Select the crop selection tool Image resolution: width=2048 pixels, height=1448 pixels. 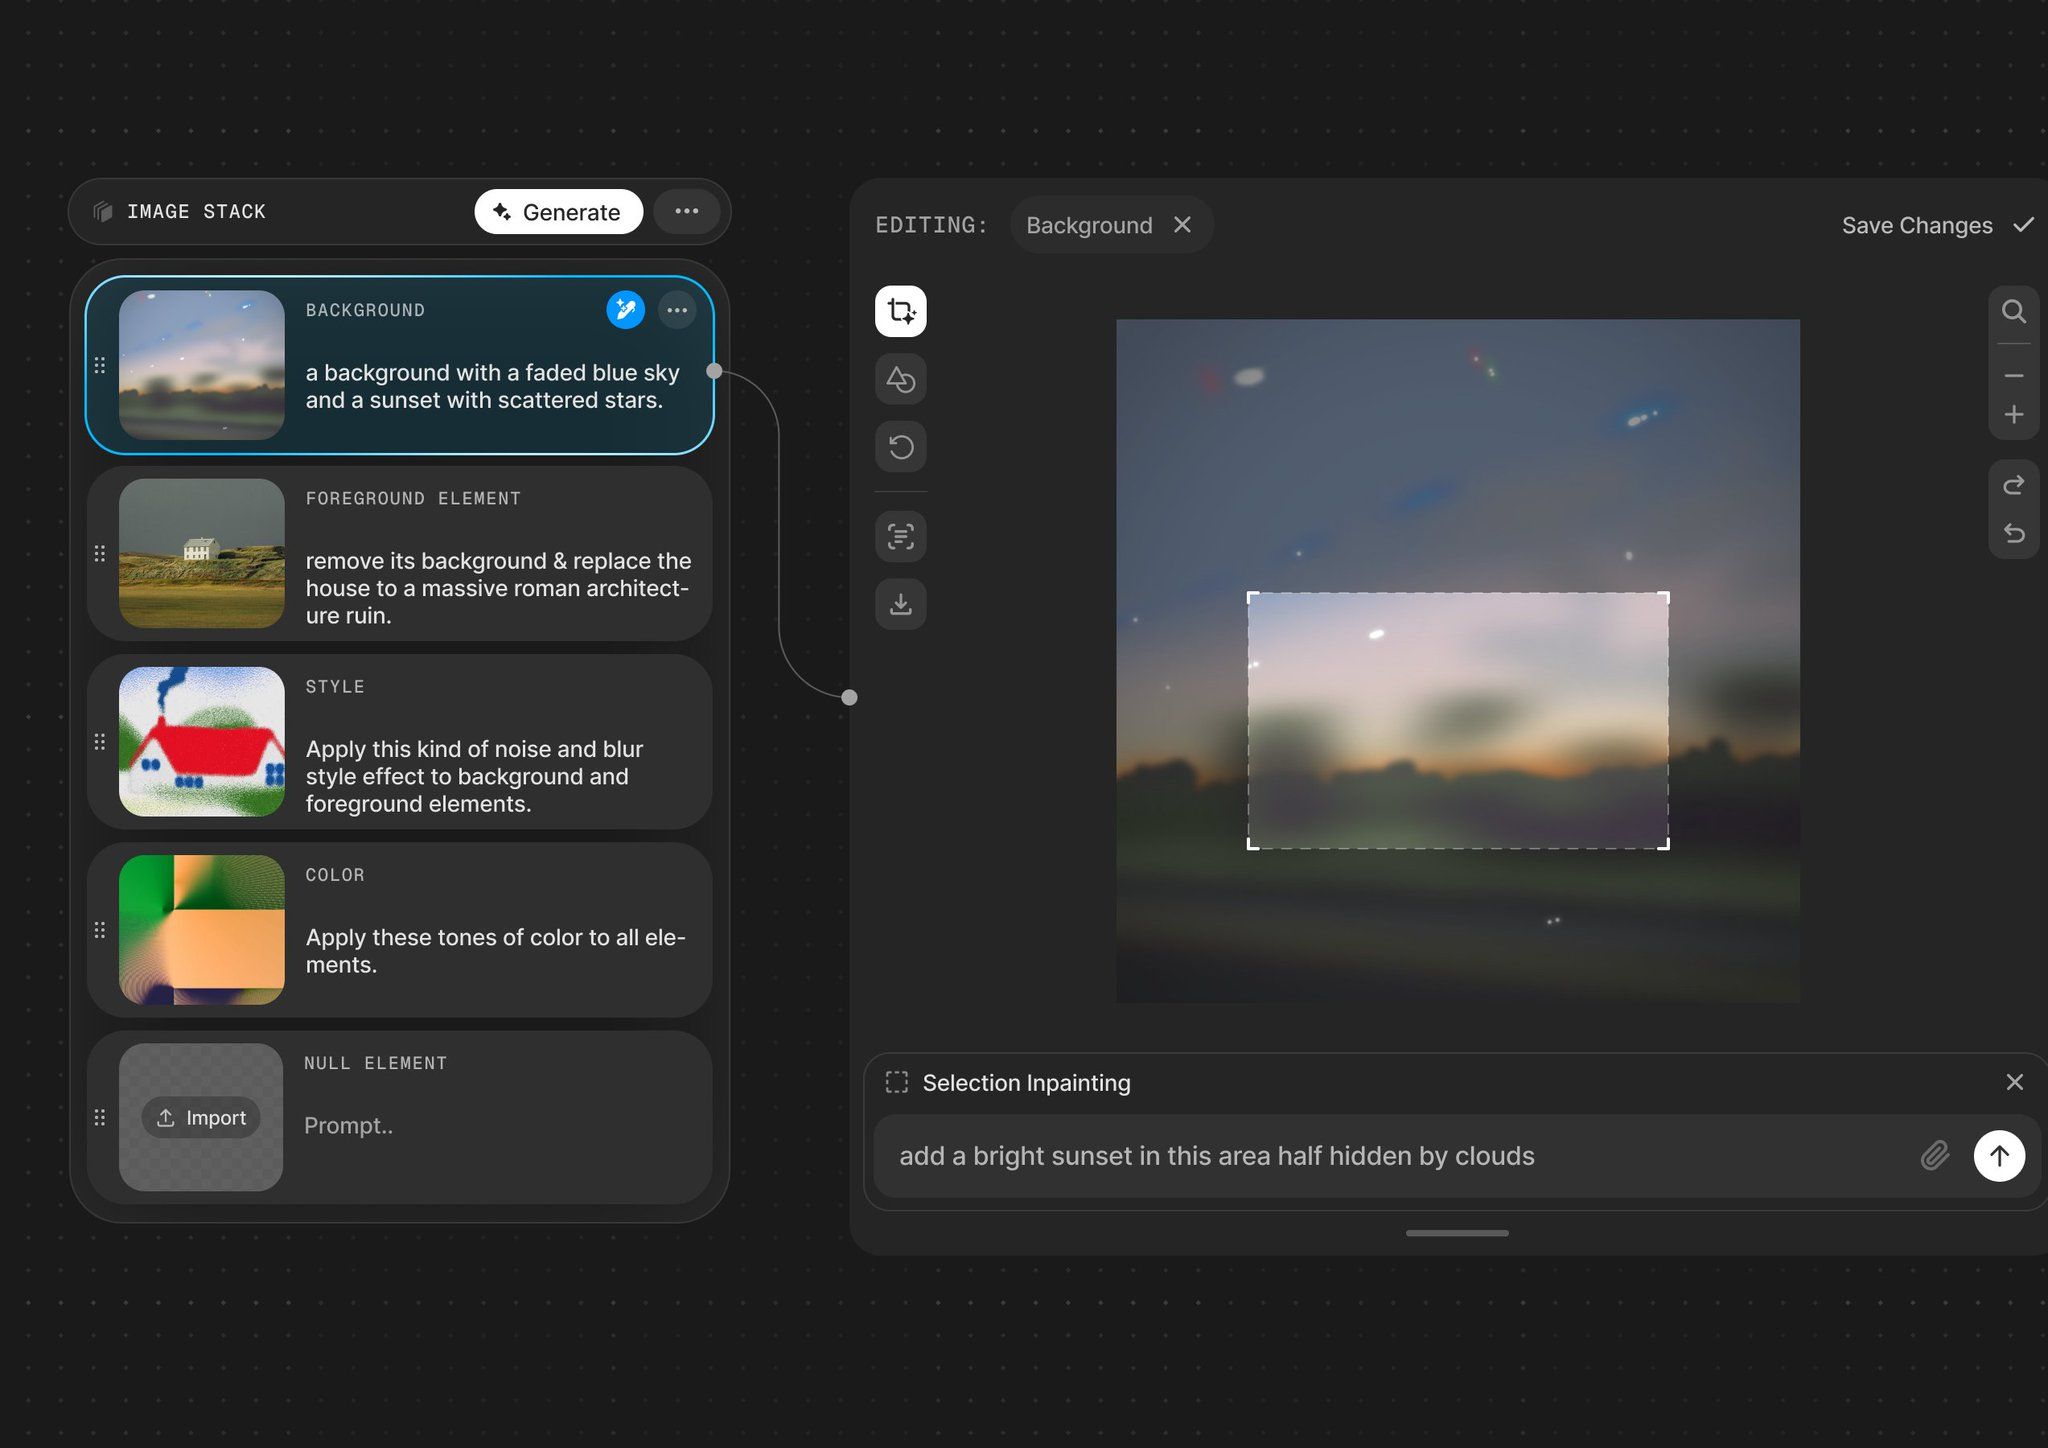pos(900,311)
